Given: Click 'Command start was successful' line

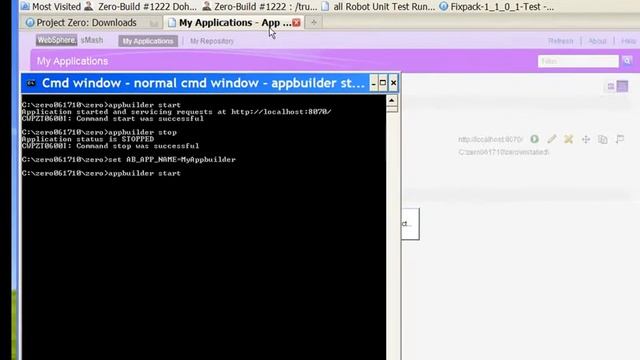Looking at the screenshot, I should click(x=113, y=119).
